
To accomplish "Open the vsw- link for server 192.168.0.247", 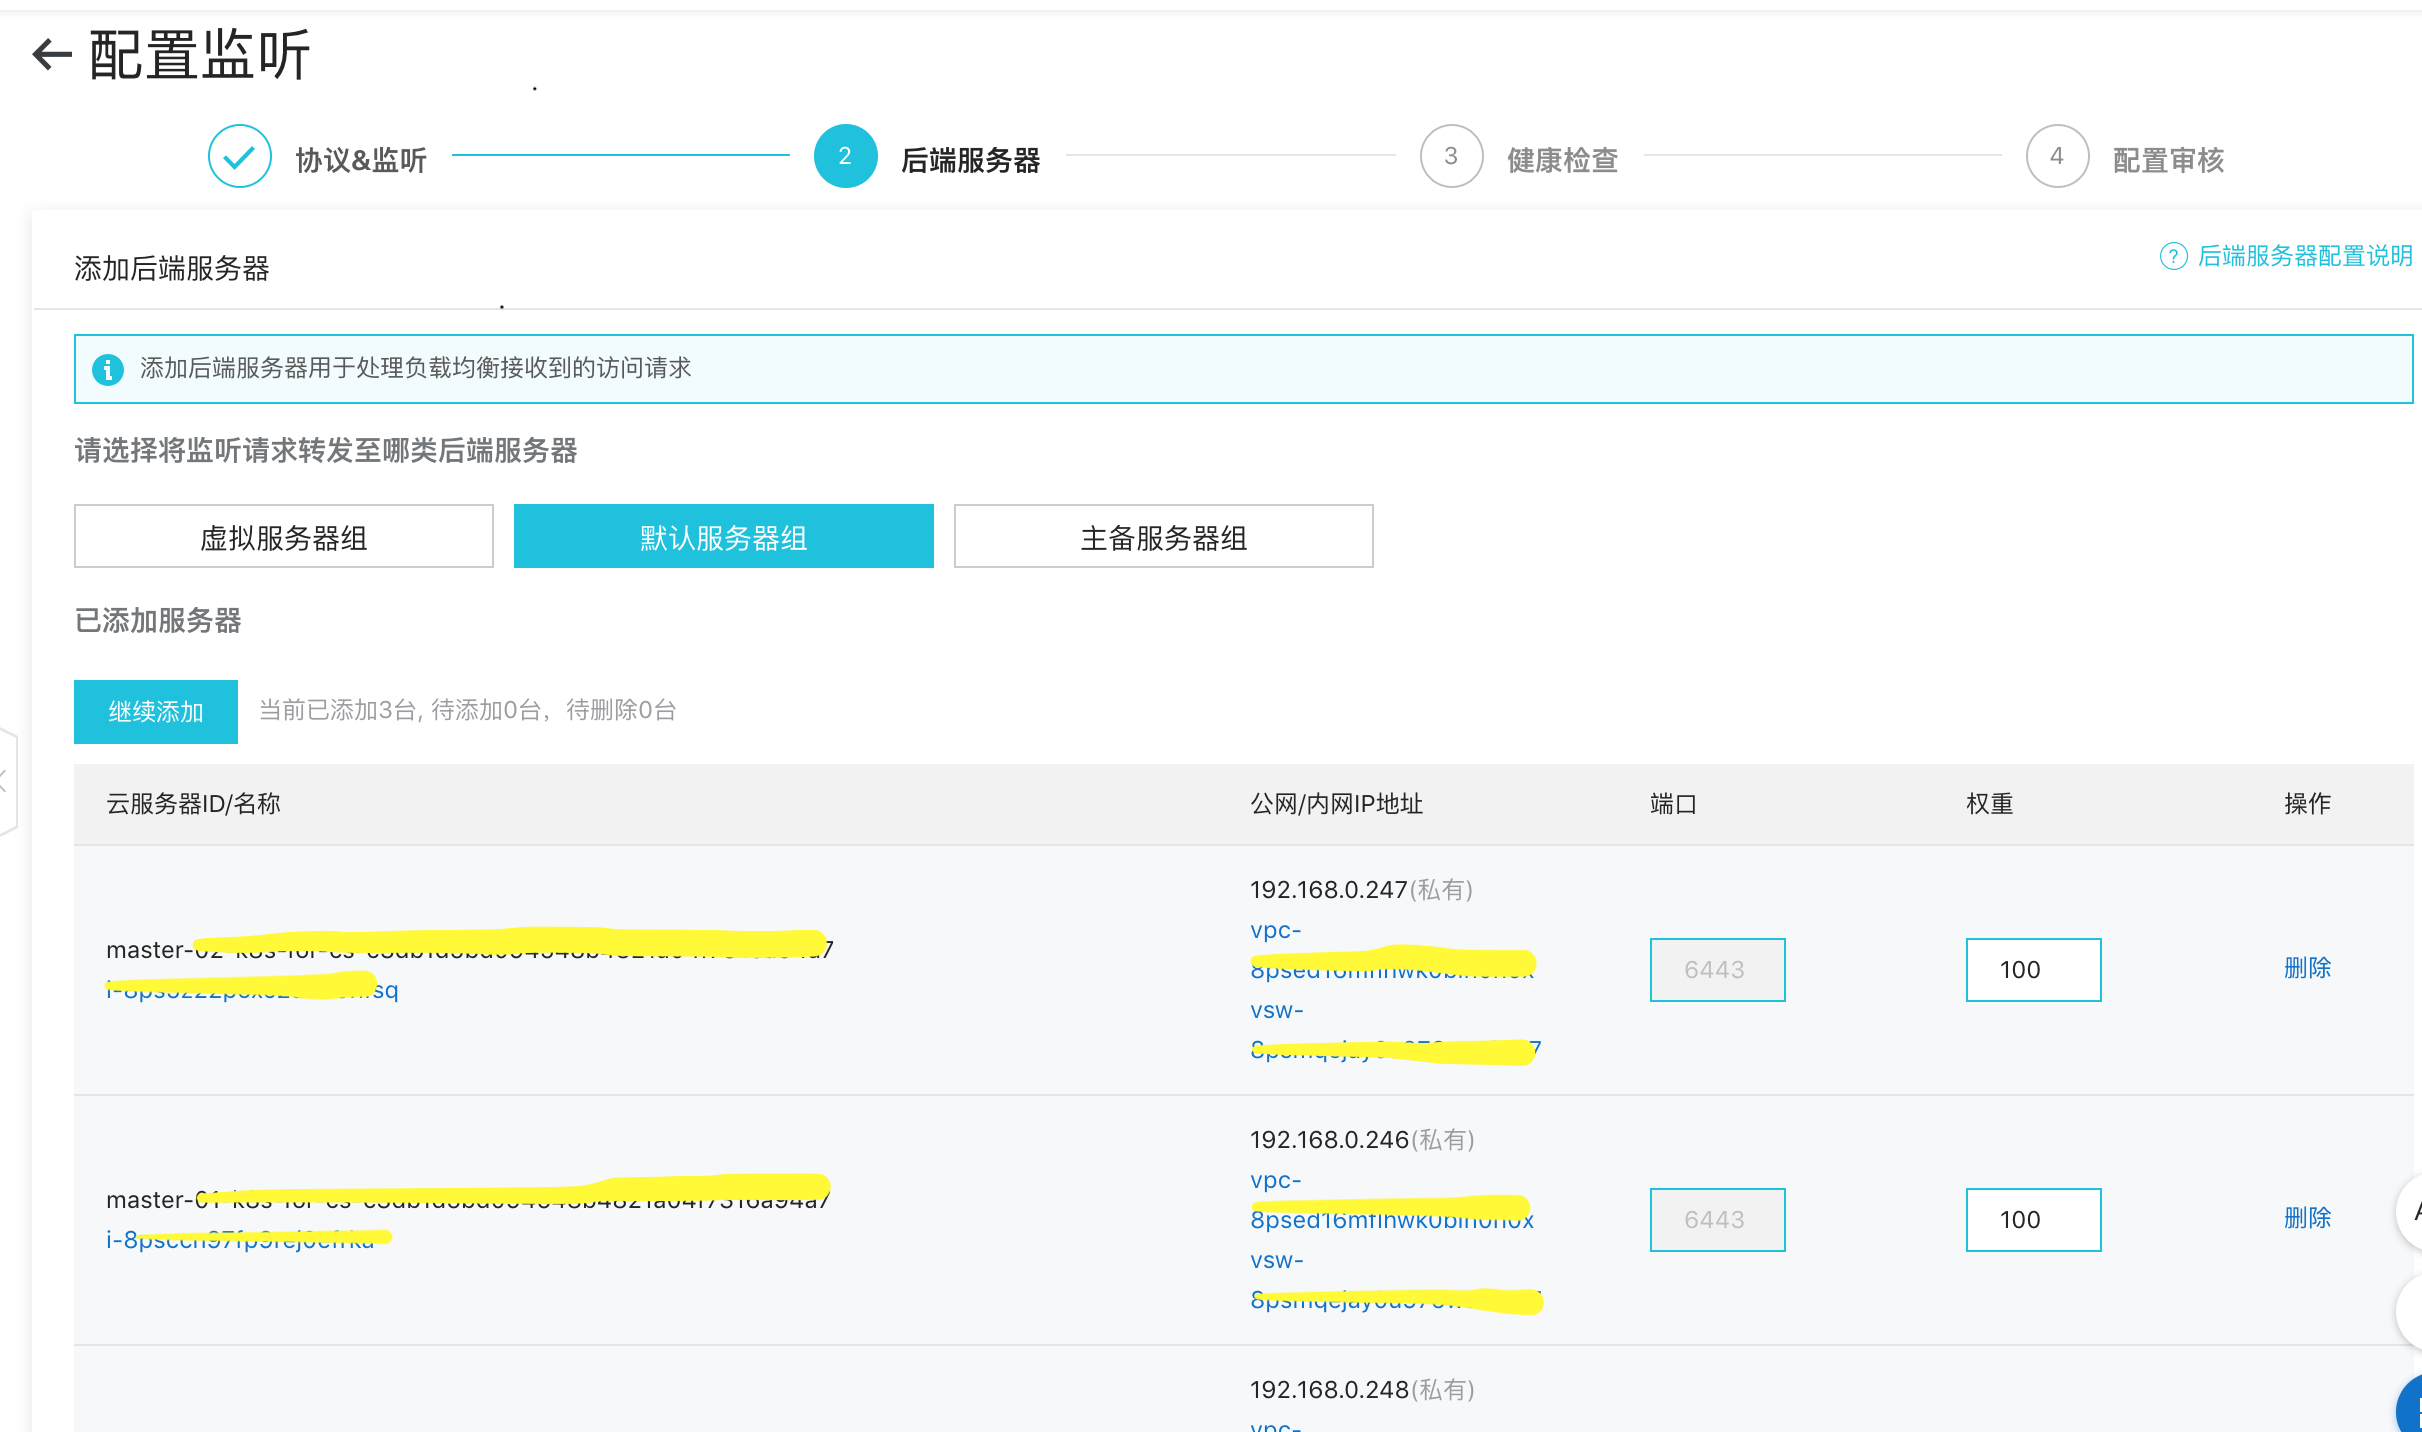I will pyautogui.click(x=1395, y=1030).
